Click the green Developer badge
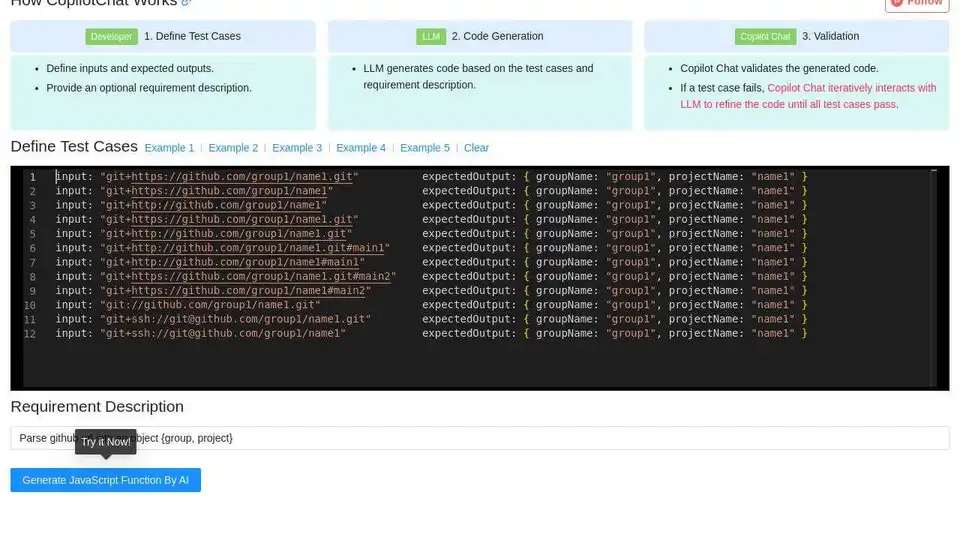The width and height of the screenshot is (960, 540). click(x=111, y=37)
